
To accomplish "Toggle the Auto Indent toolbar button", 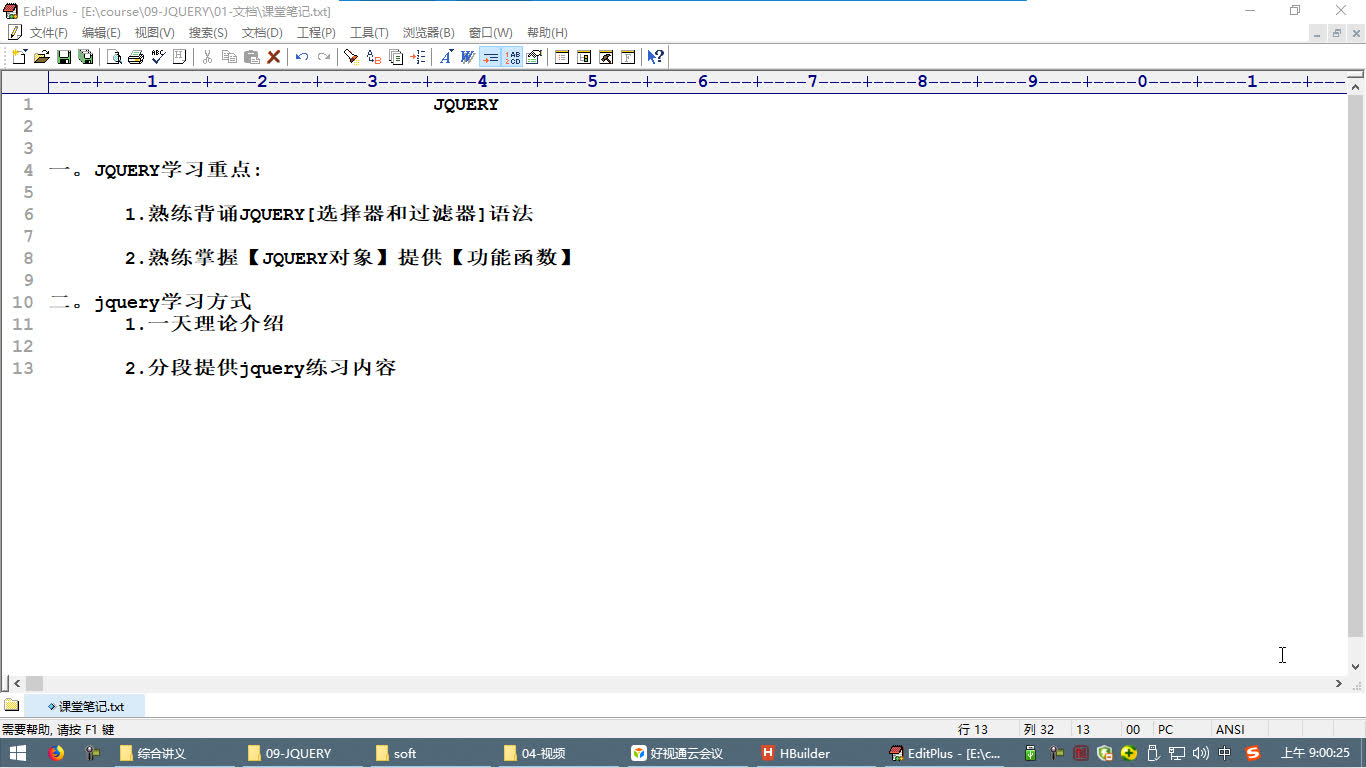I will point(490,57).
